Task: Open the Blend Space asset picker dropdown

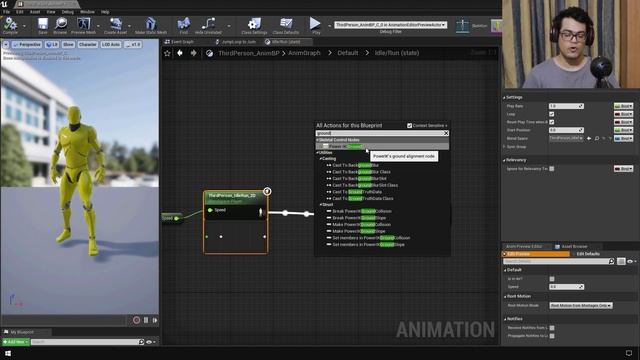Action: click(566, 138)
